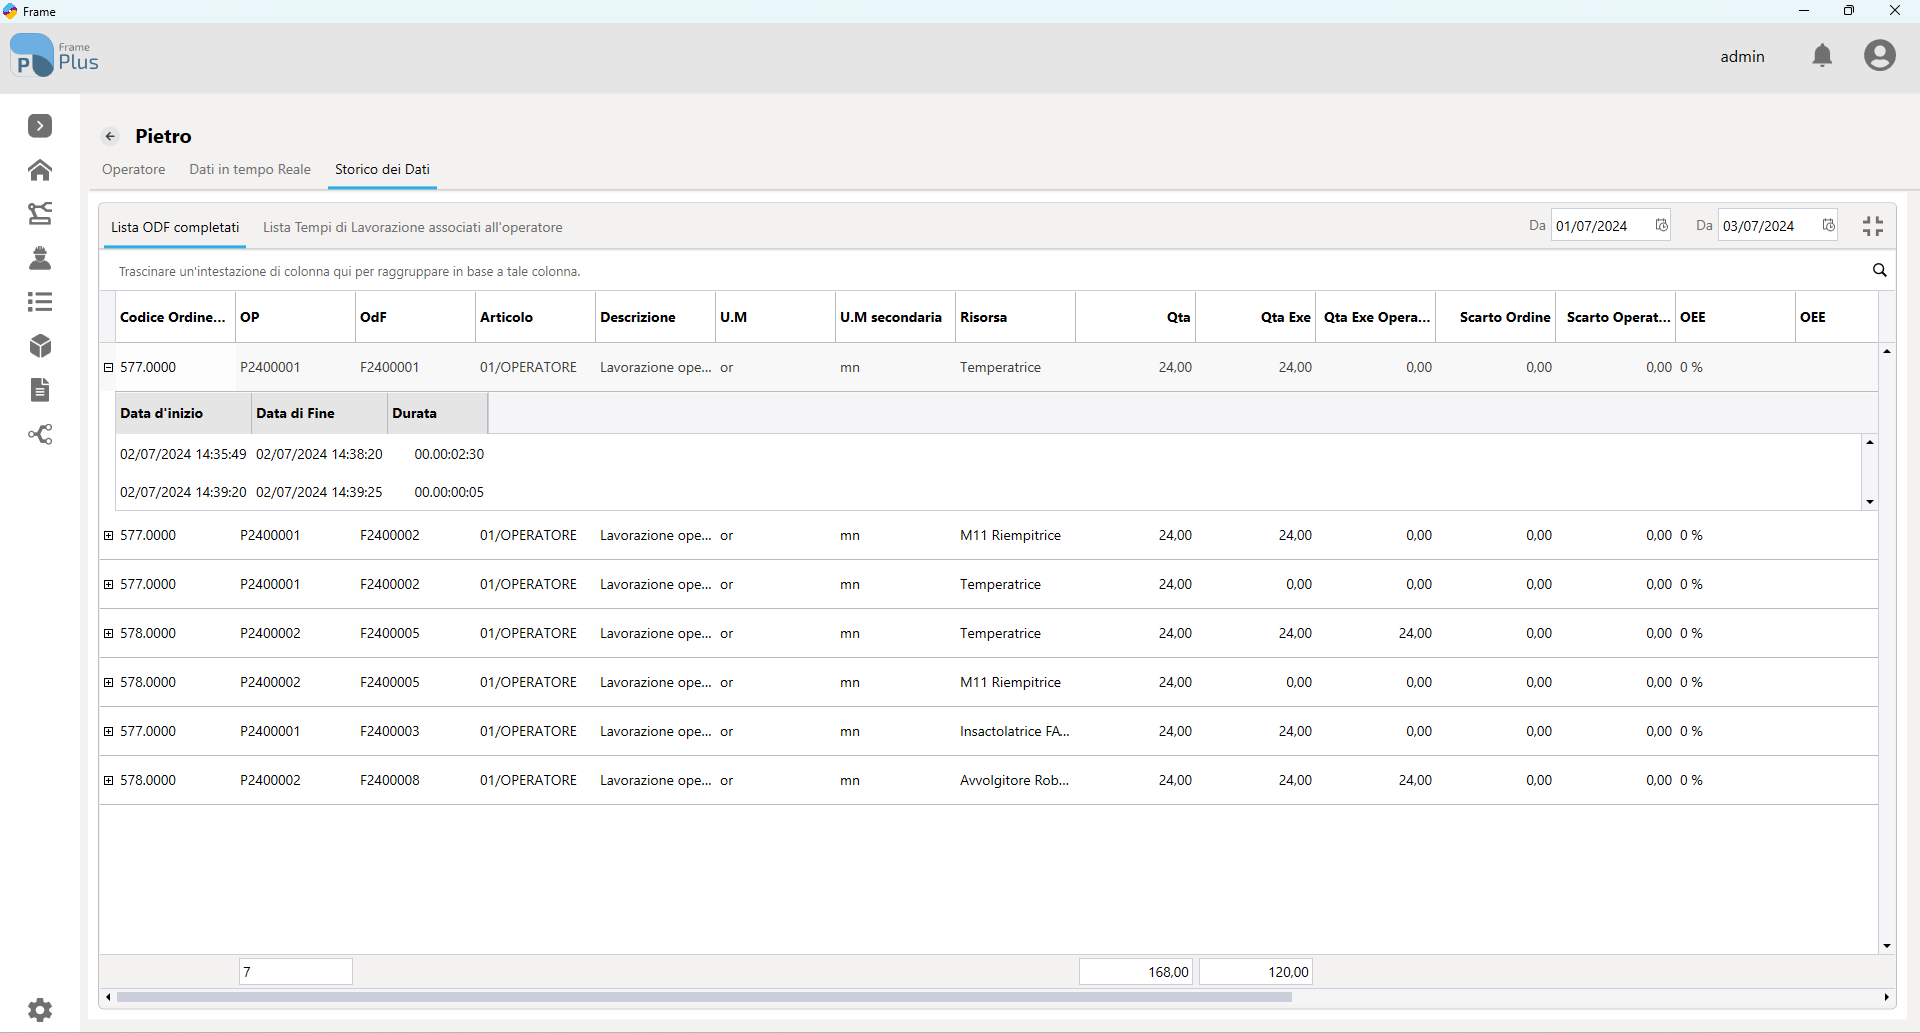Sort by the OdF column header

(x=416, y=317)
